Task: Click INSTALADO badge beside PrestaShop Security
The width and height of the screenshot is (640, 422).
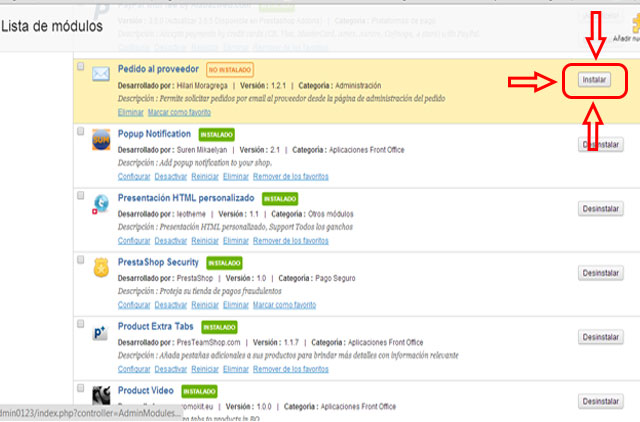Action: tap(224, 263)
